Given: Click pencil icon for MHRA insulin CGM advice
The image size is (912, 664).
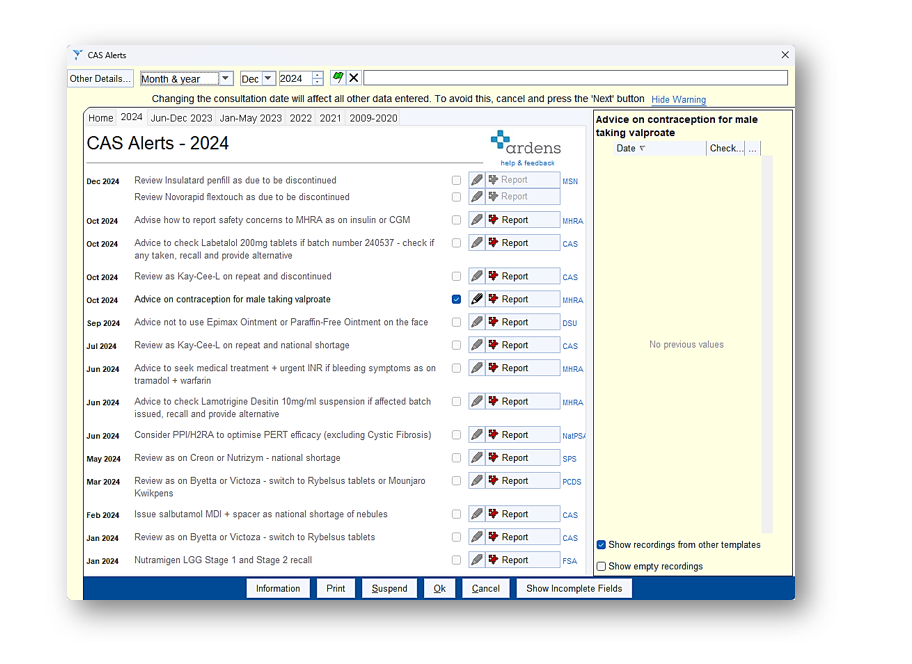Looking at the screenshot, I should coord(477,220).
